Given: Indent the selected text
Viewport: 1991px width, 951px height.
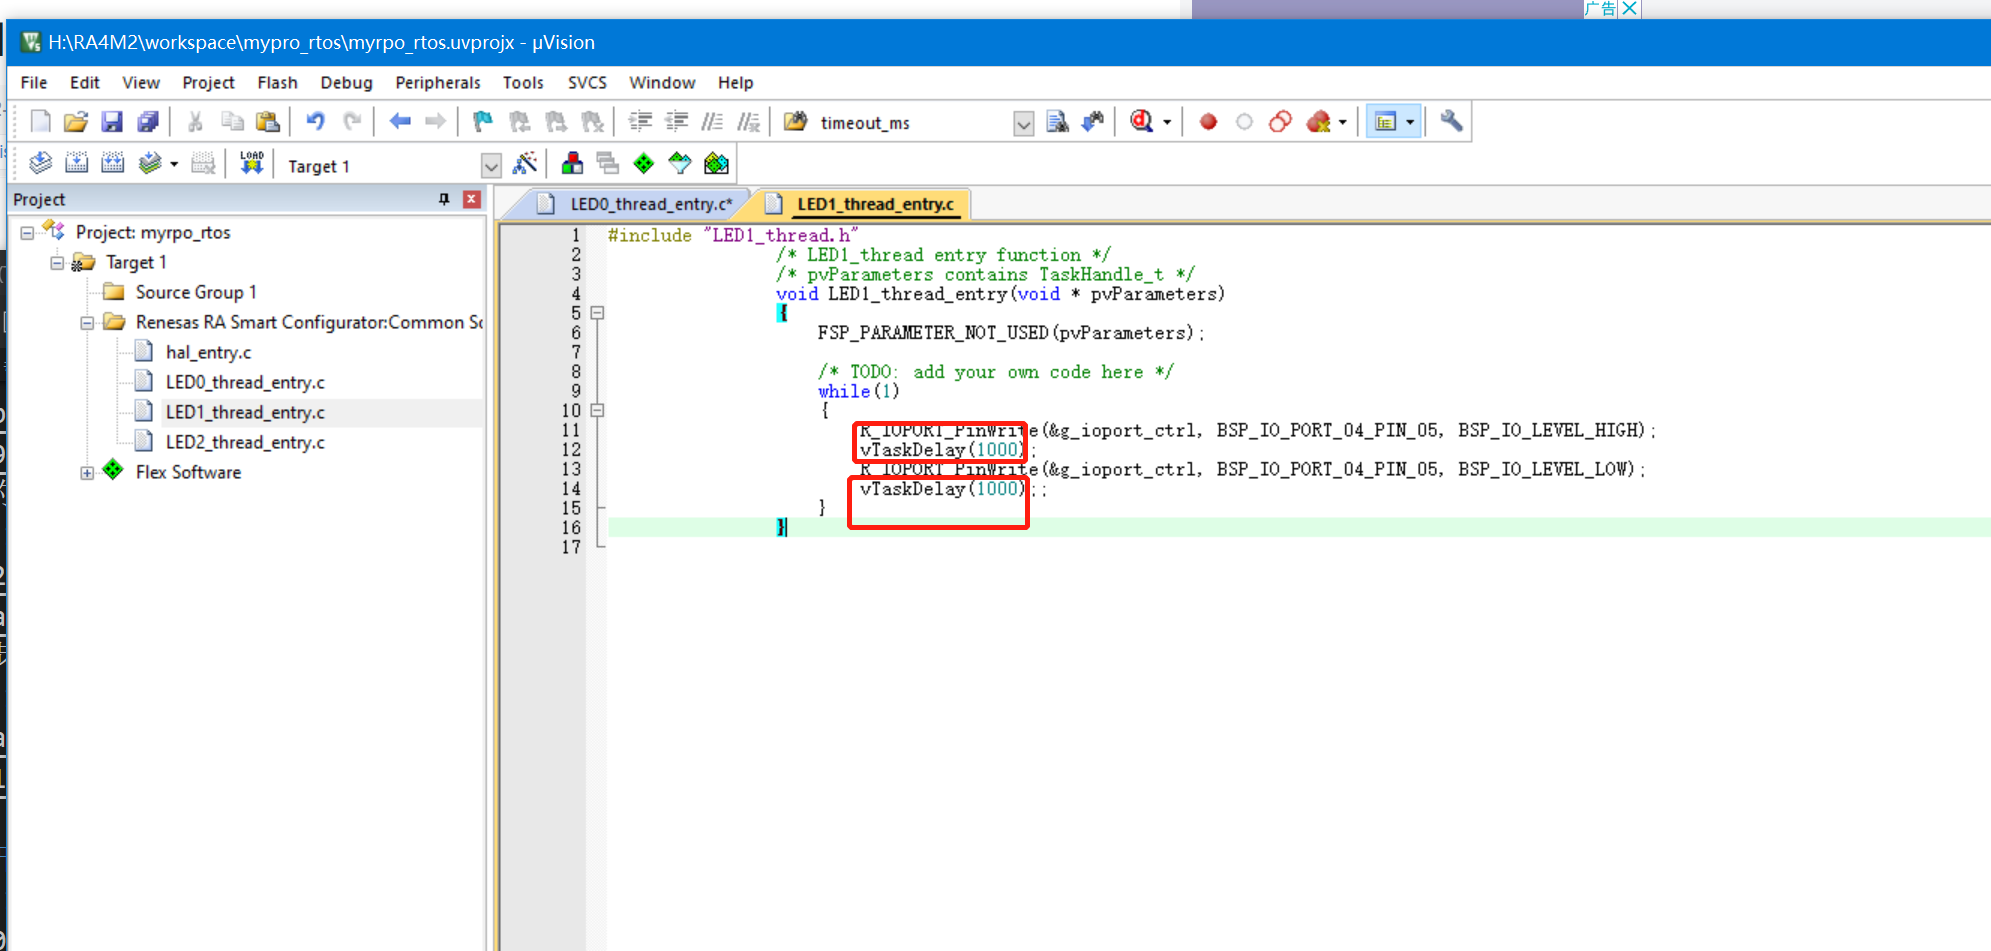Looking at the screenshot, I should click(640, 122).
